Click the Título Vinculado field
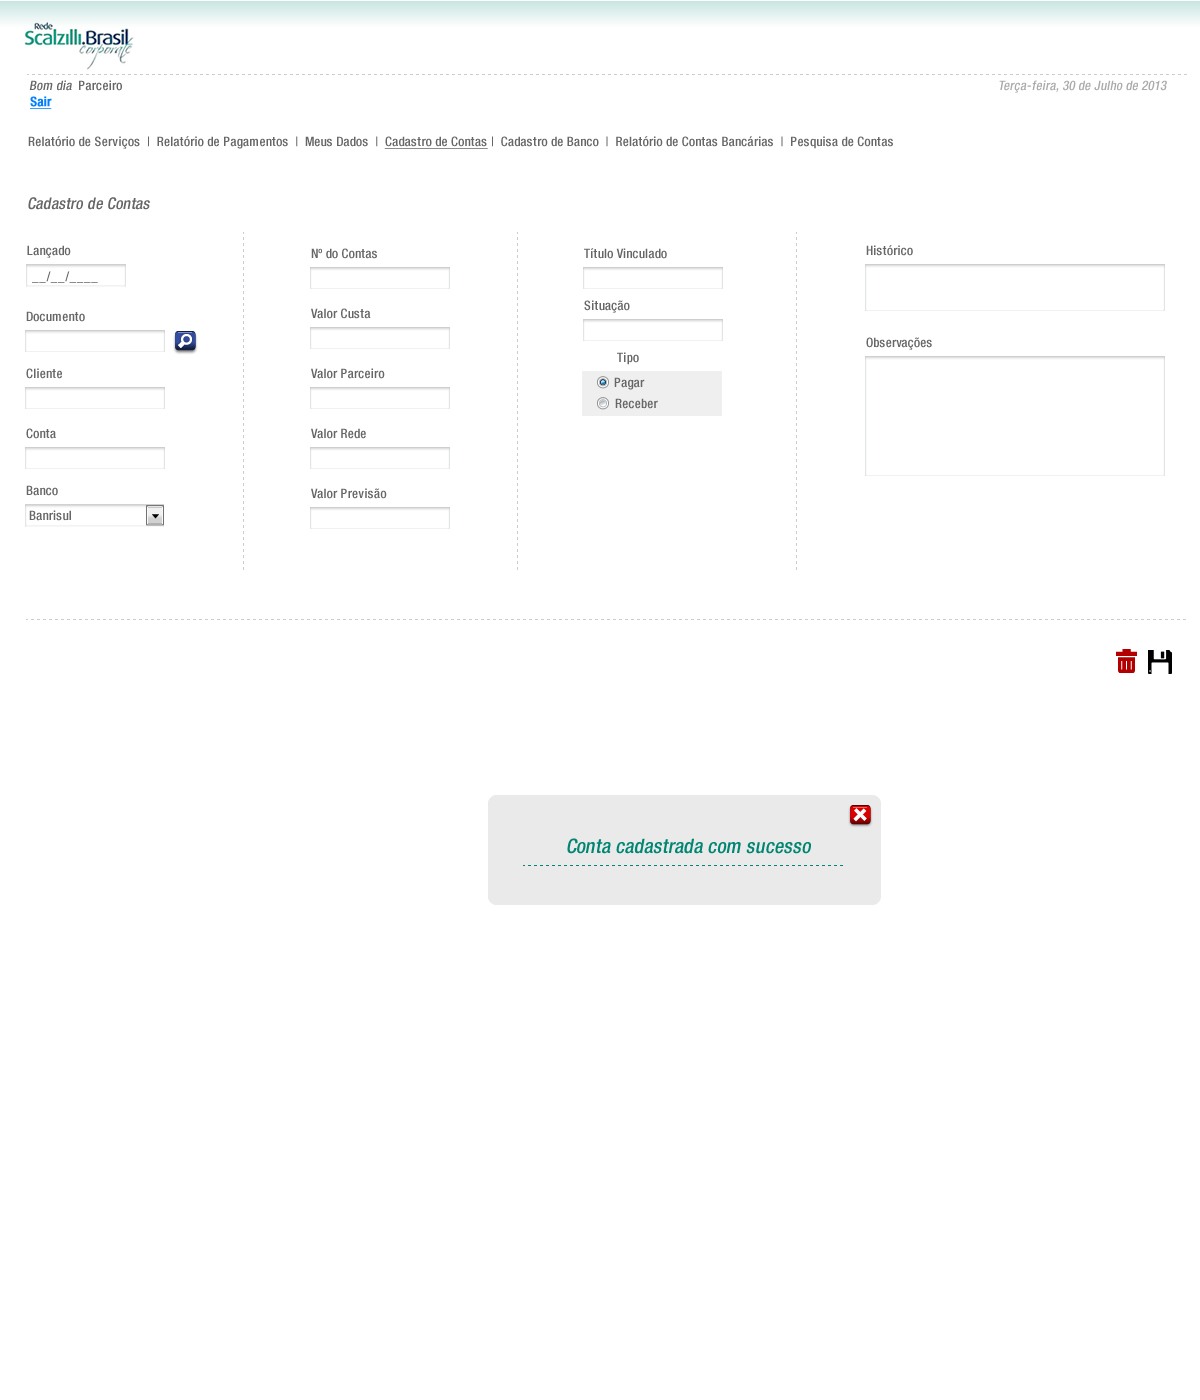The height and width of the screenshot is (1400, 1200). click(652, 278)
